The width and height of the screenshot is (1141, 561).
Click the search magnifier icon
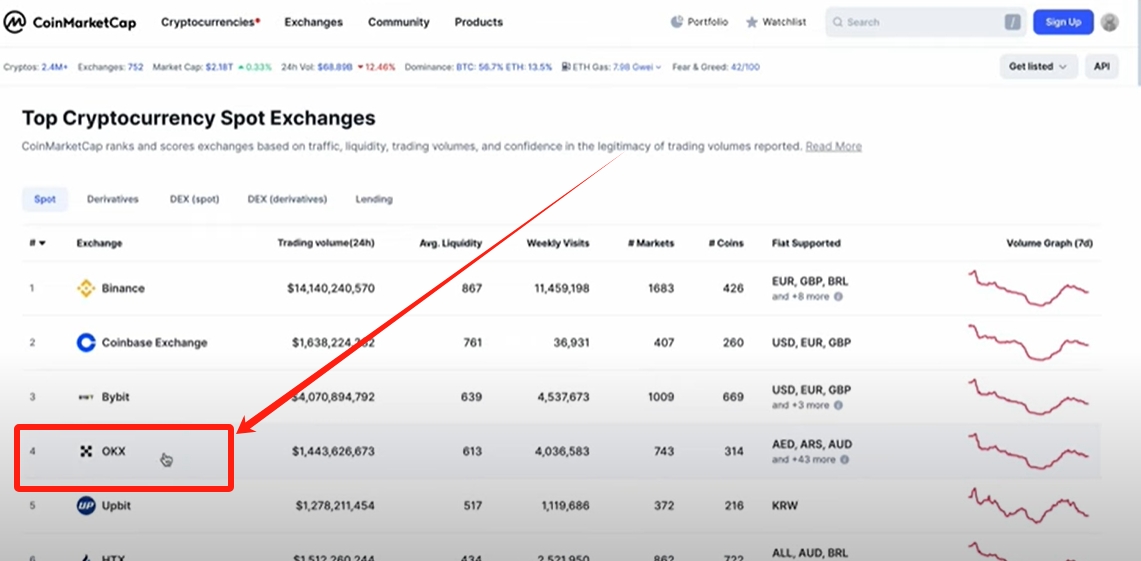838,23
